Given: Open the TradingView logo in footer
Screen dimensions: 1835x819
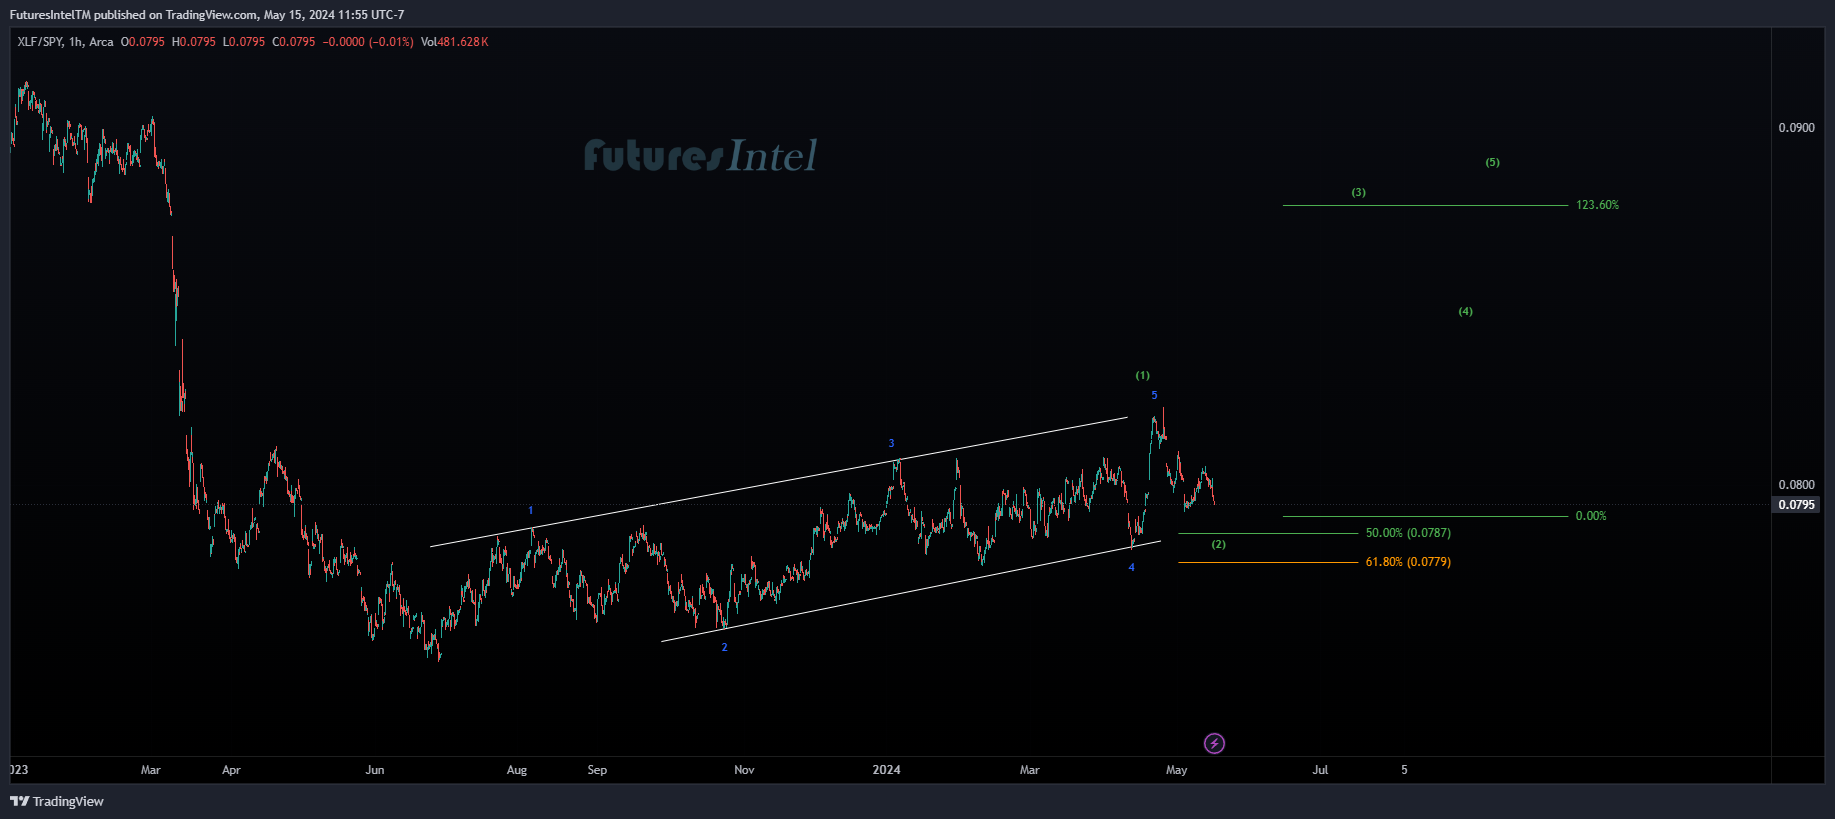Looking at the screenshot, I should [x=57, y=801].
